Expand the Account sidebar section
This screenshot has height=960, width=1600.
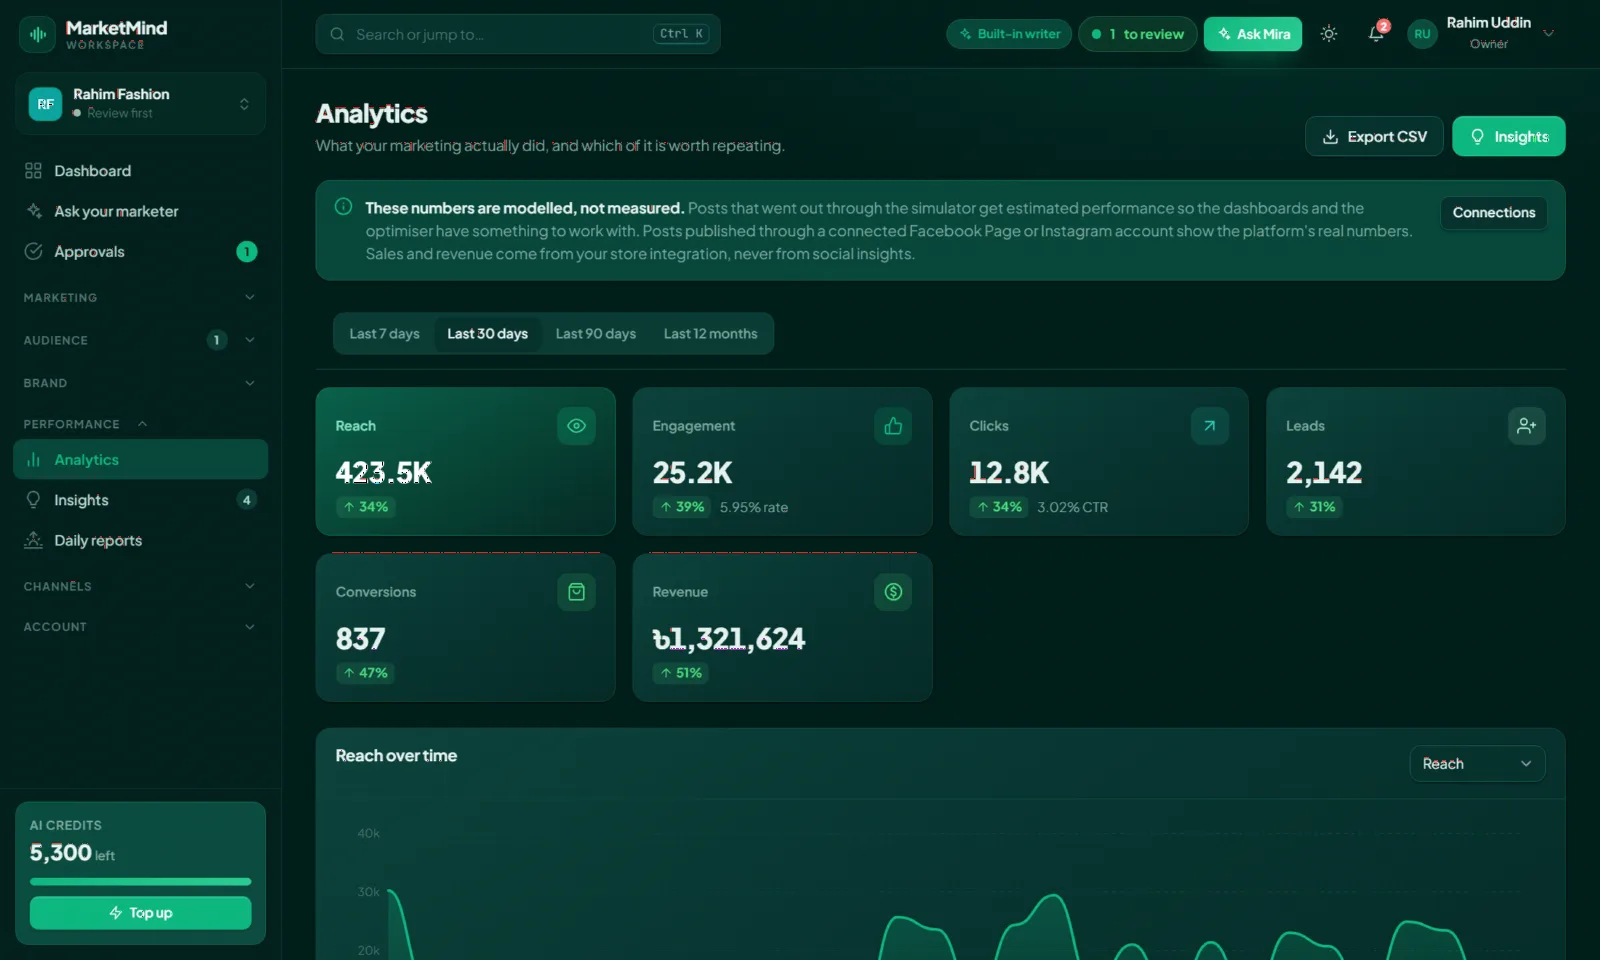141,627
